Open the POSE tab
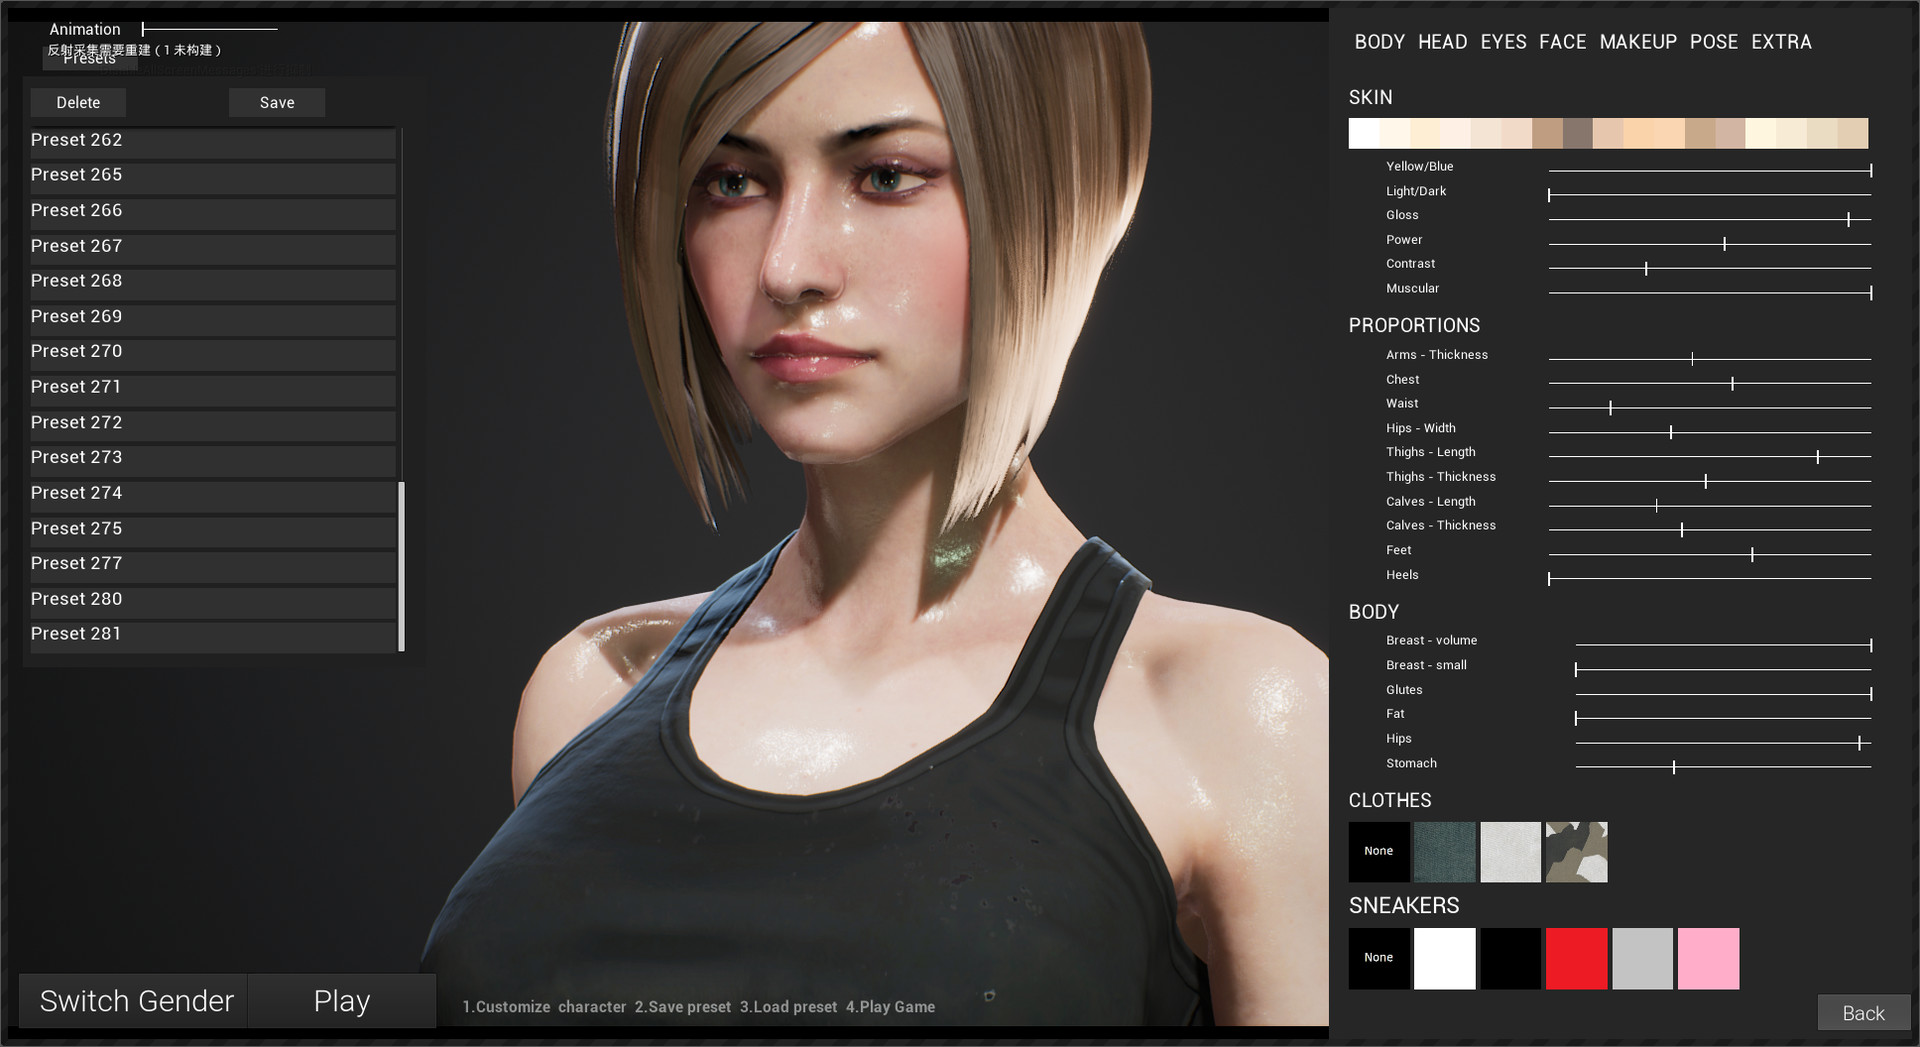This screenshot has width=1920, height=1047. click(1713, 42)
